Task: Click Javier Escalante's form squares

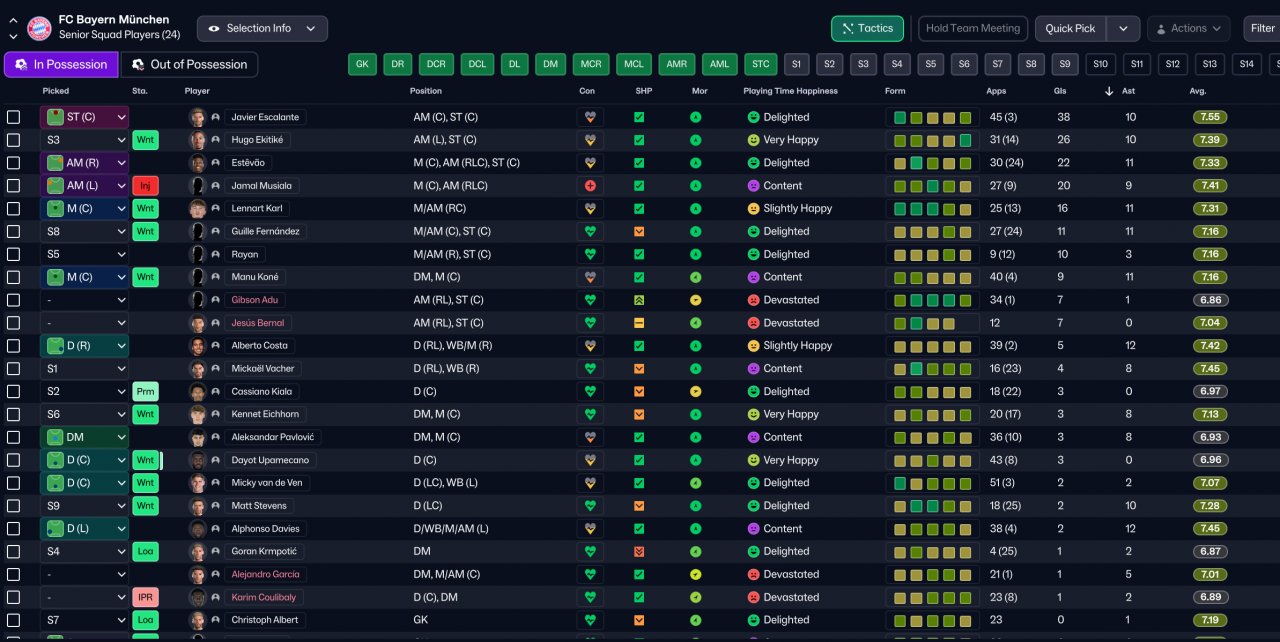Action: click(932, 117)
